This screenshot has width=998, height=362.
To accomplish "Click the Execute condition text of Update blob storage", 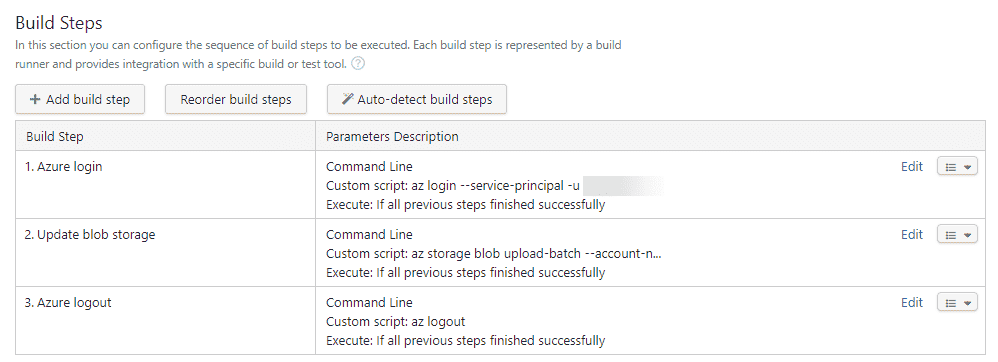I will tap(465, 273).
